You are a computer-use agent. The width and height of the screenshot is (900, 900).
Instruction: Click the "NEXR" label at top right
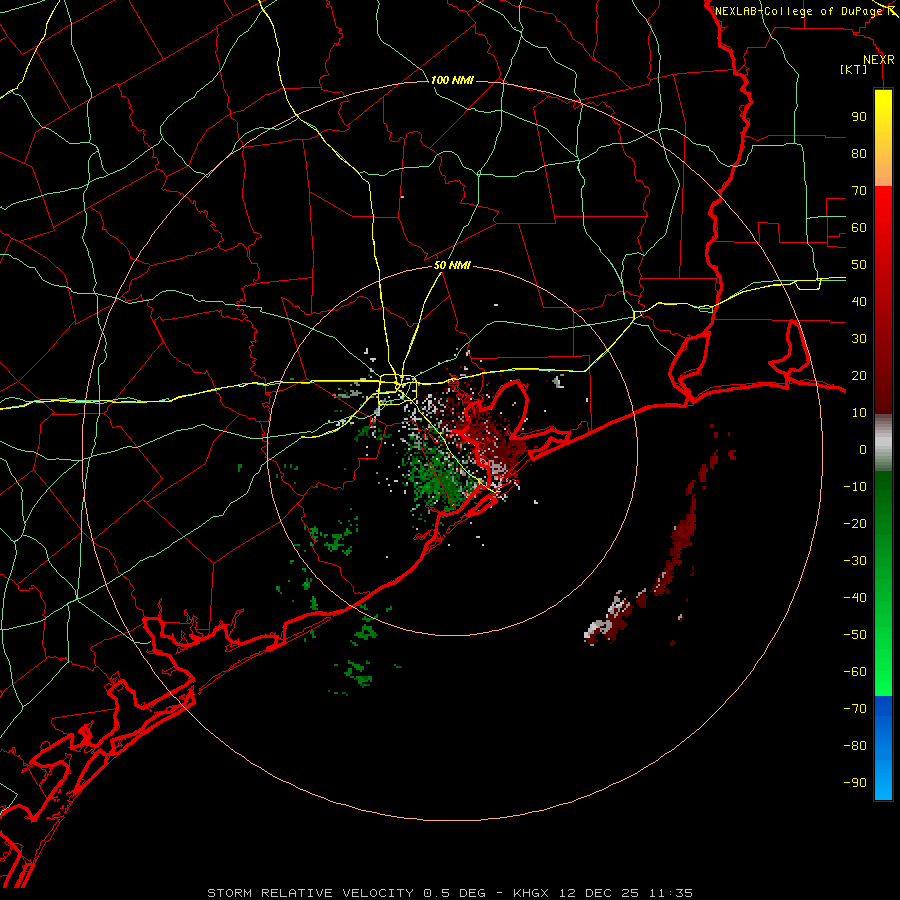(x=879, y=60)
